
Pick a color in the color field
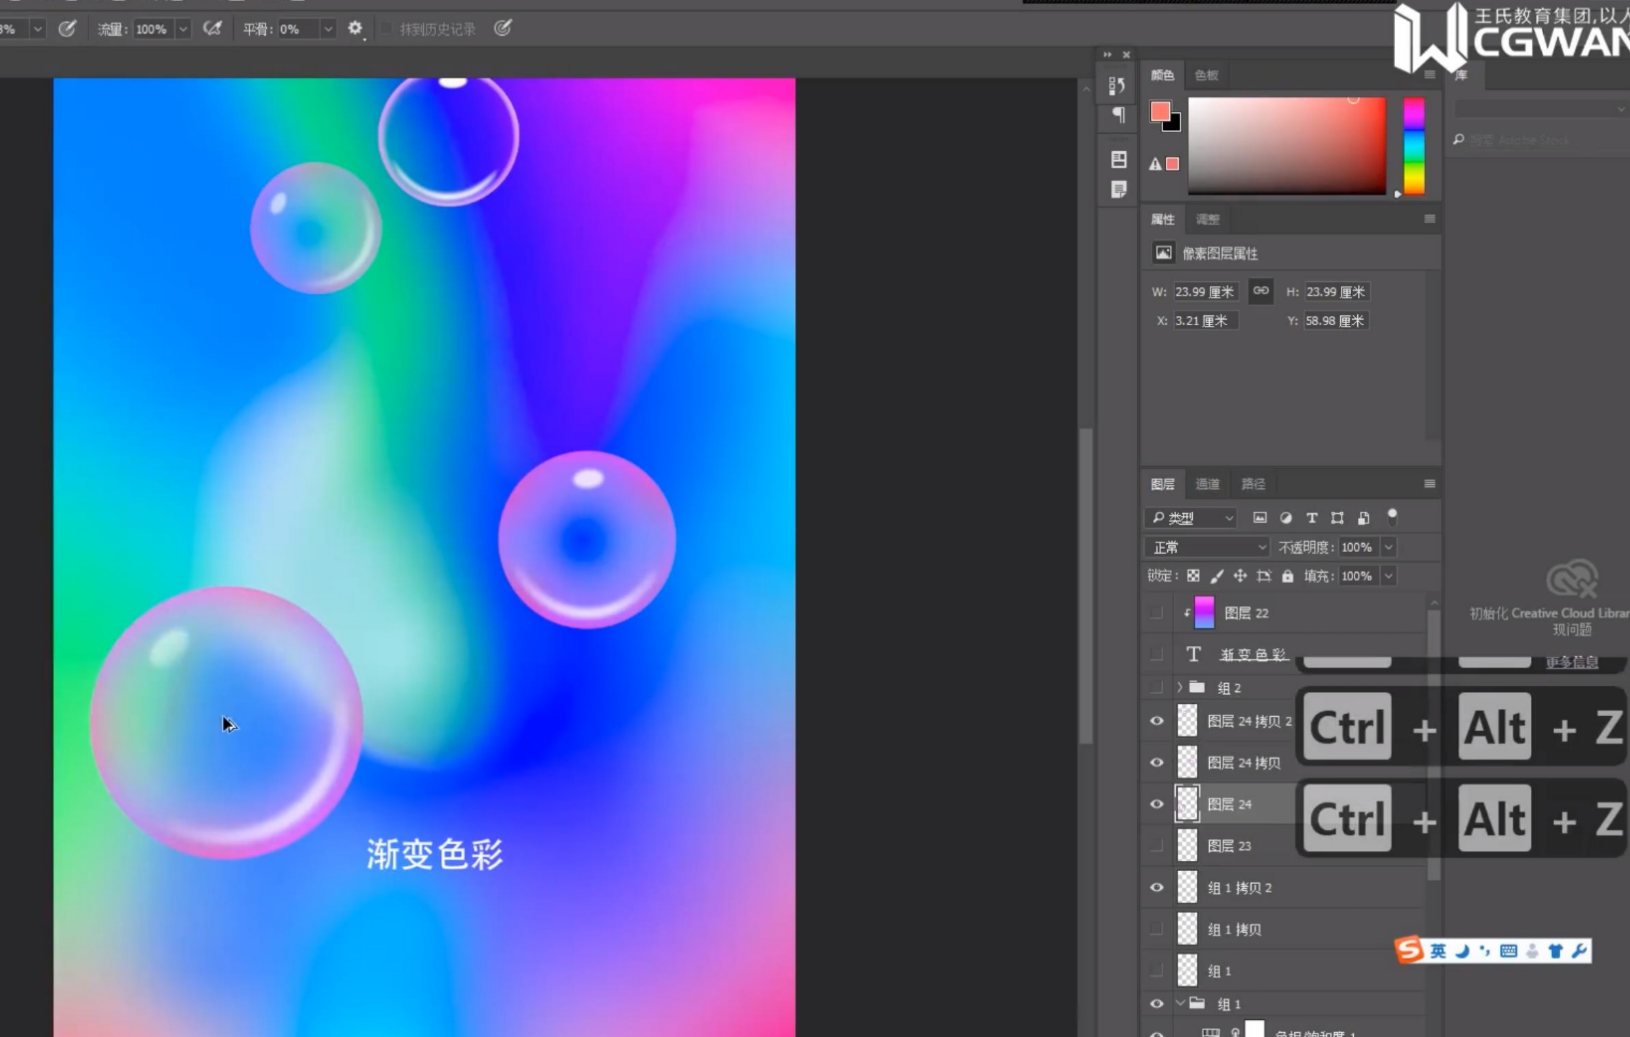1287,146
